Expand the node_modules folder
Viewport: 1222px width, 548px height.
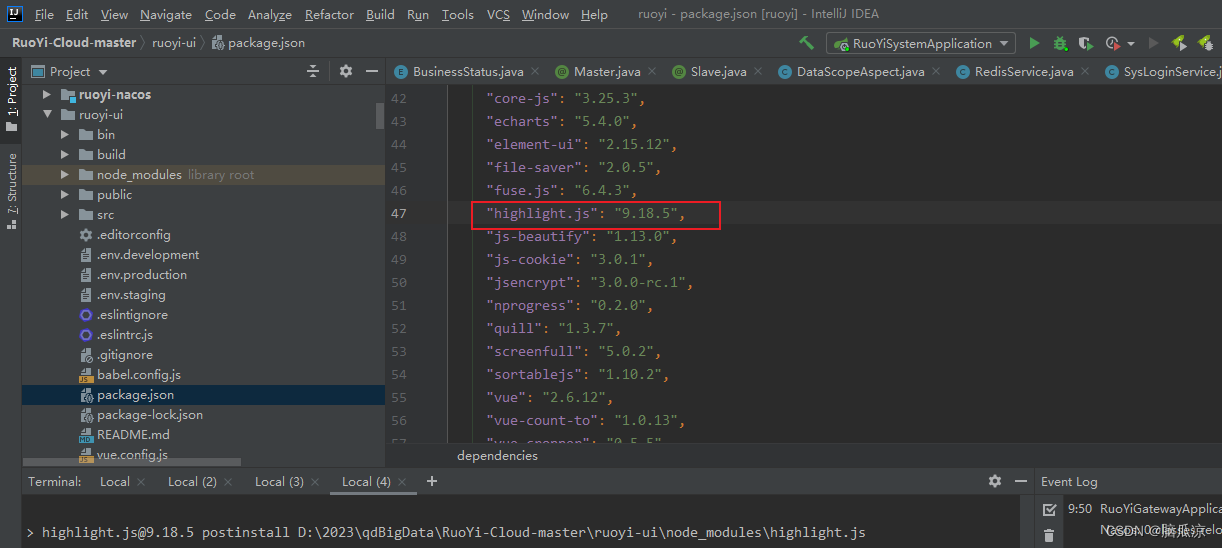(65, 174)
